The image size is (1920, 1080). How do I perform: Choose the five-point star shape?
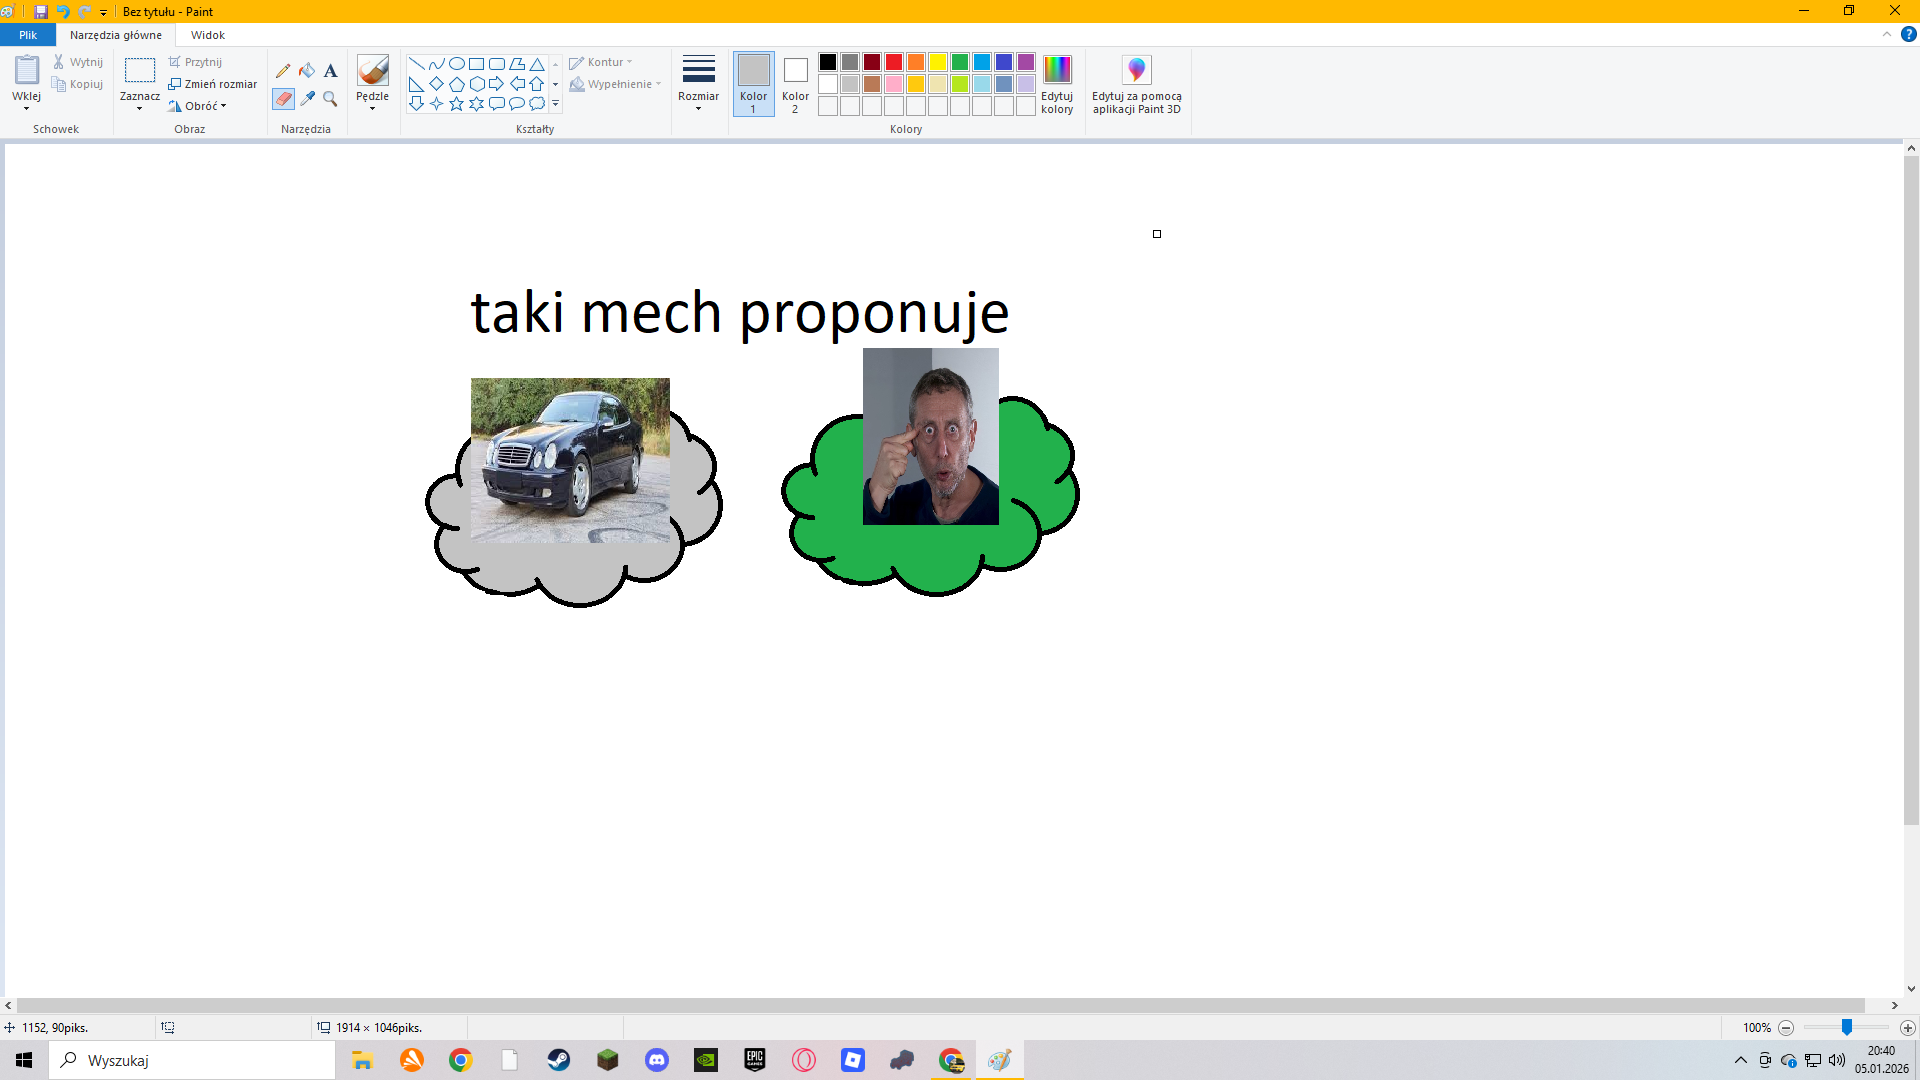tap(456, 104)
